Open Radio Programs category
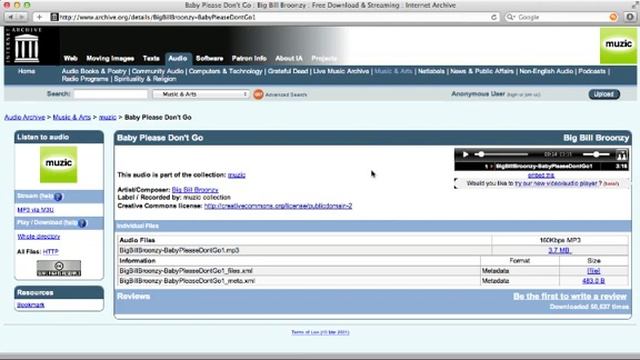 coord(85,79)
